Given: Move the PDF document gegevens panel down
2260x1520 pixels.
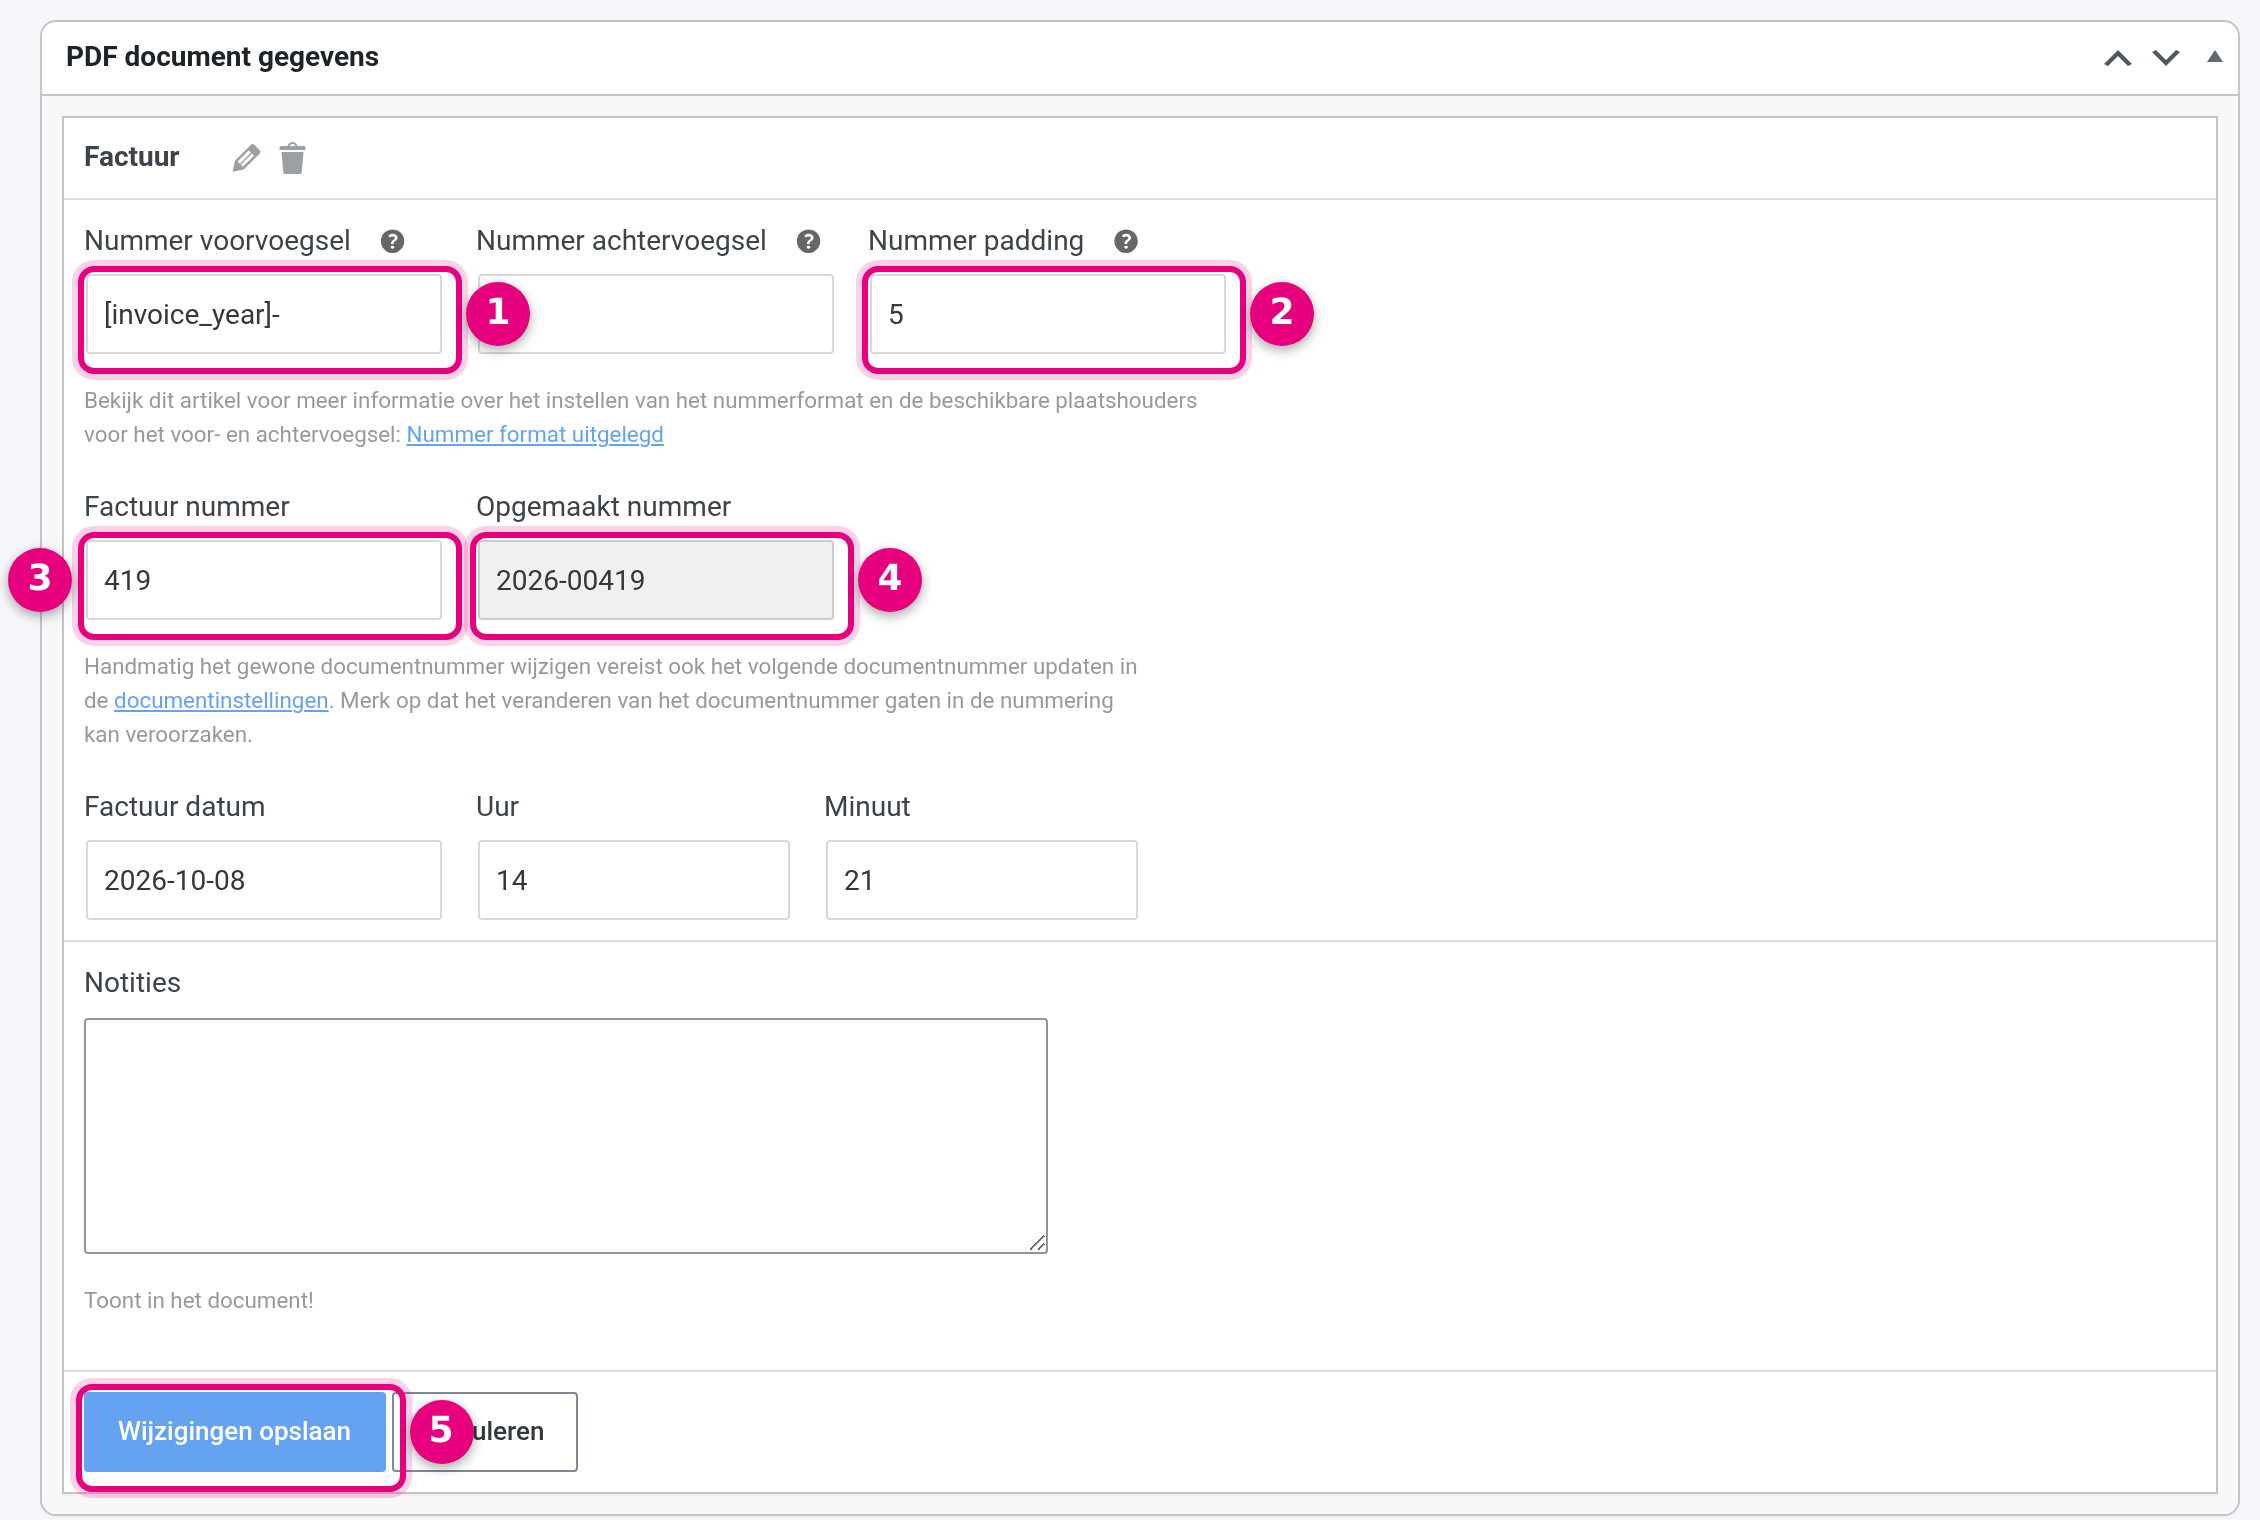Looking at the screenshot, I should point(2166,58).
